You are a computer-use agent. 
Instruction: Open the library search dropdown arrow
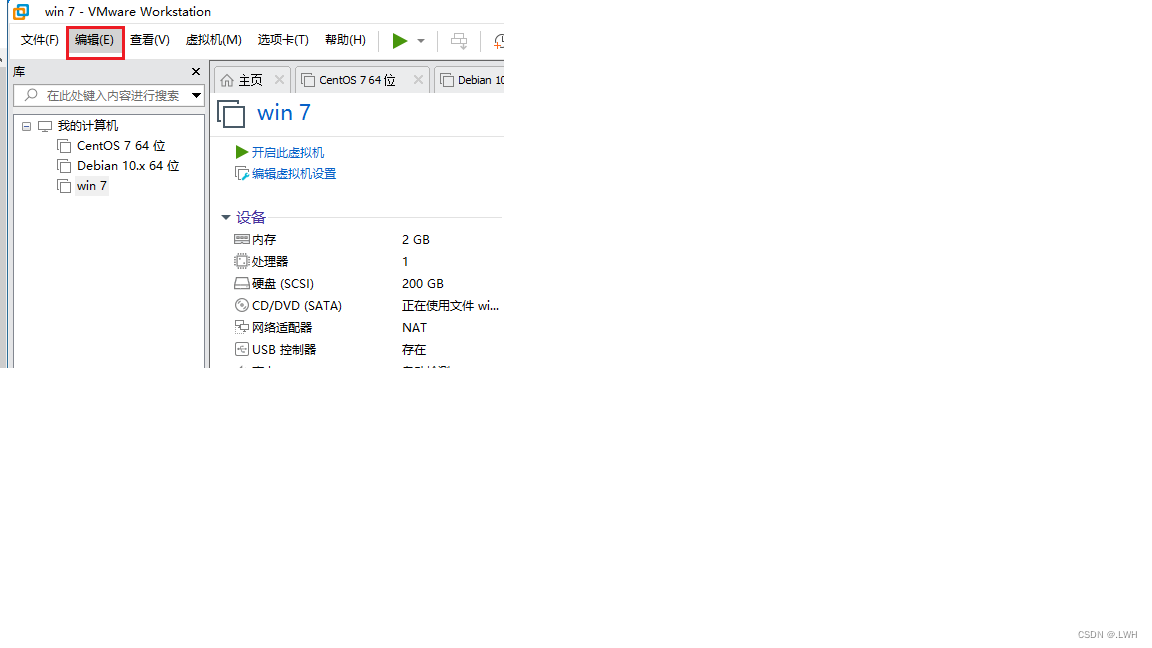196,96
